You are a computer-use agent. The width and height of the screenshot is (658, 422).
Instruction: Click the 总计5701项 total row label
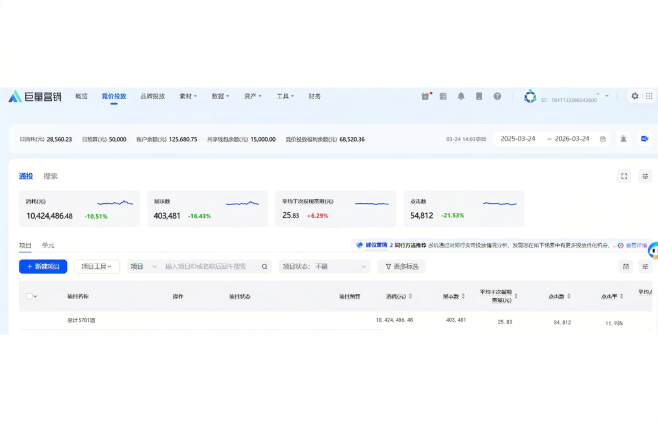click(x=81, y=320)
